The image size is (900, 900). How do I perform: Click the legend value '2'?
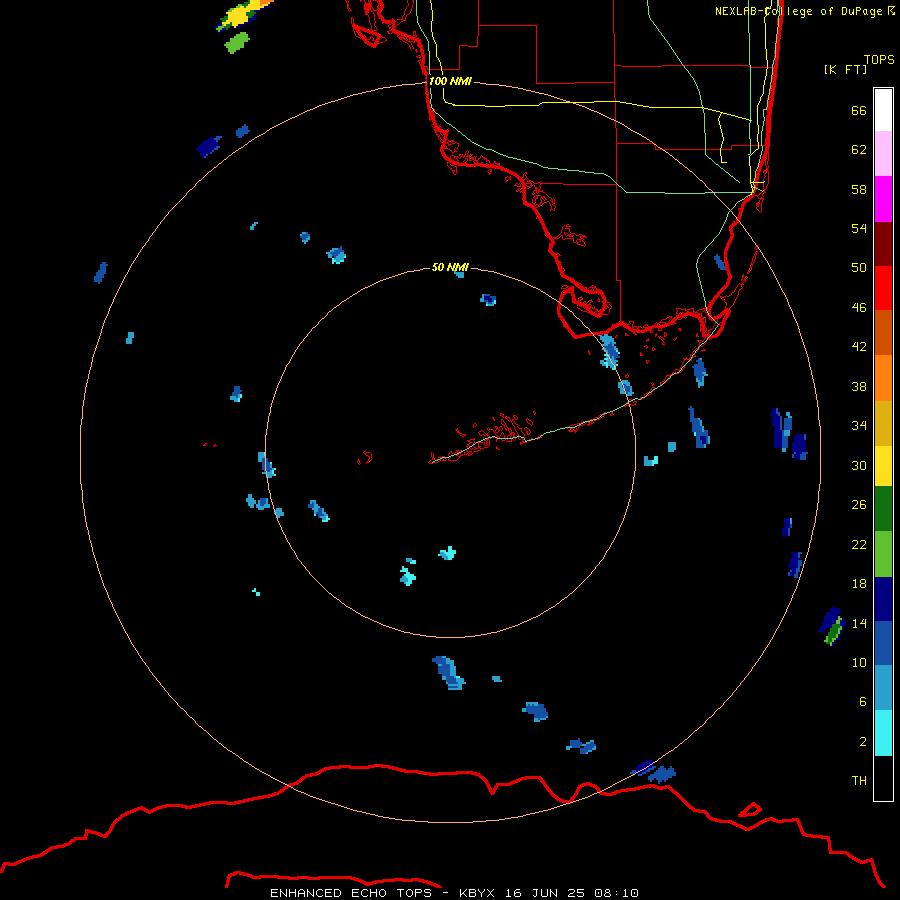point(863,742)
